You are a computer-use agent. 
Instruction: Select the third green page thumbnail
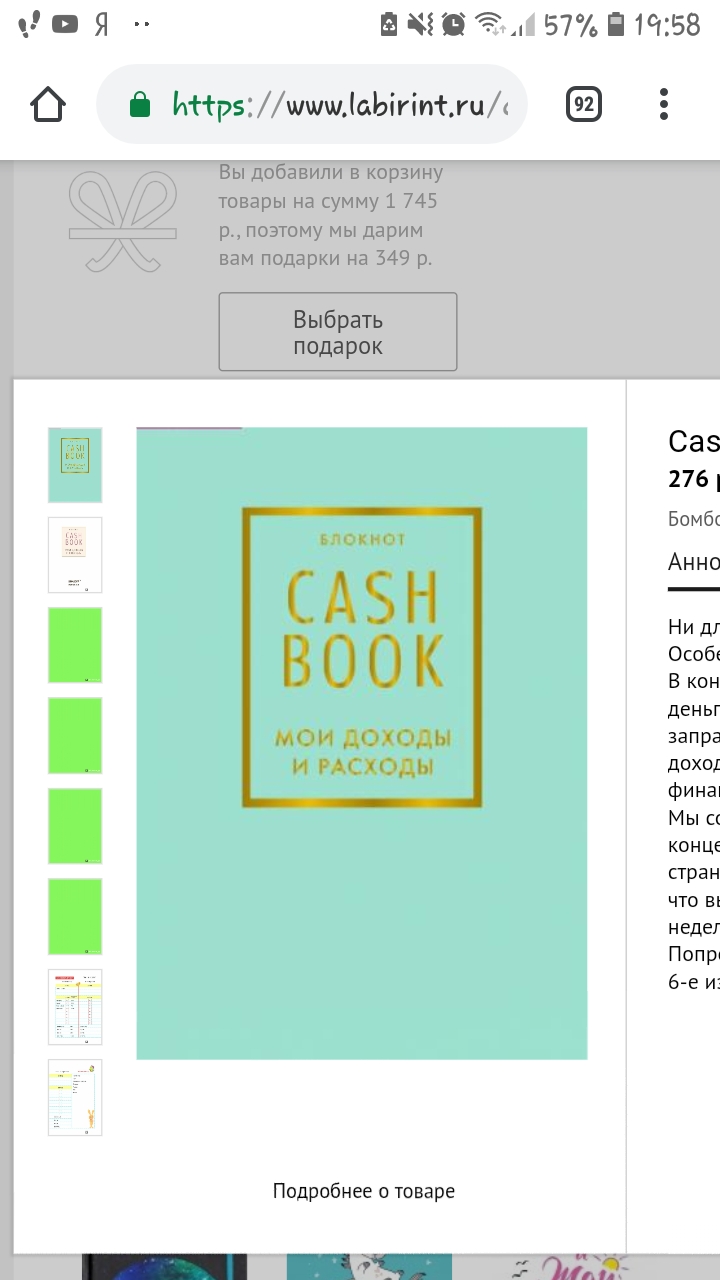click(x=75, y=645)
